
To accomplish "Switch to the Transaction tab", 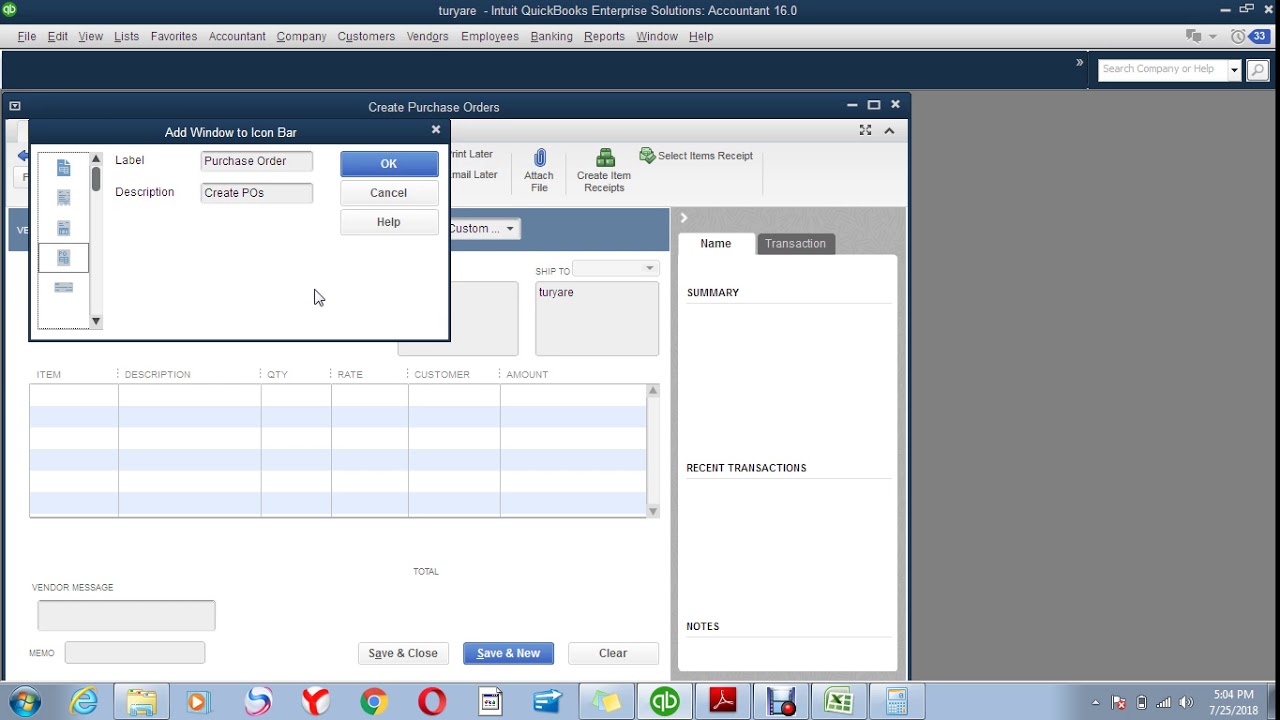I will [796, 244].
